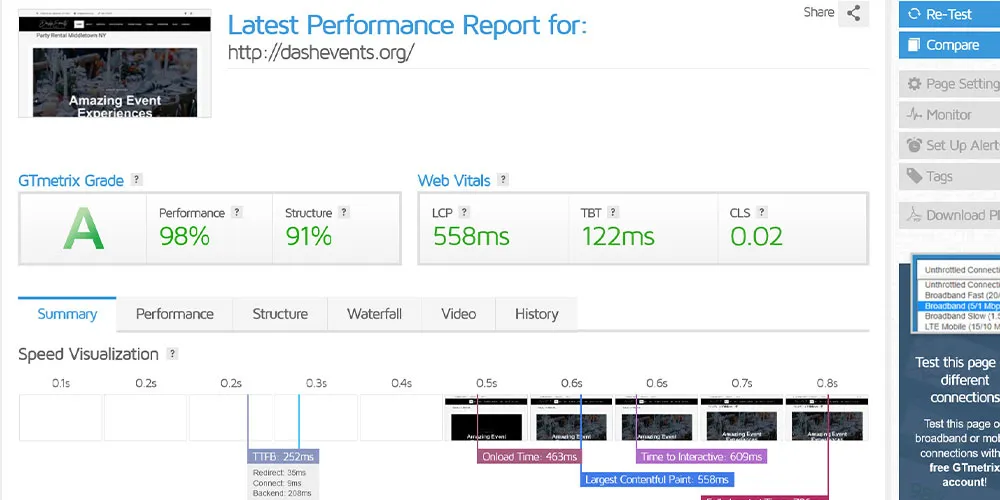Image resolution: width=1000 pixels, height=500 pixels.
Task: Click the site screenshot thumbnail
Action: click(115, 63)
